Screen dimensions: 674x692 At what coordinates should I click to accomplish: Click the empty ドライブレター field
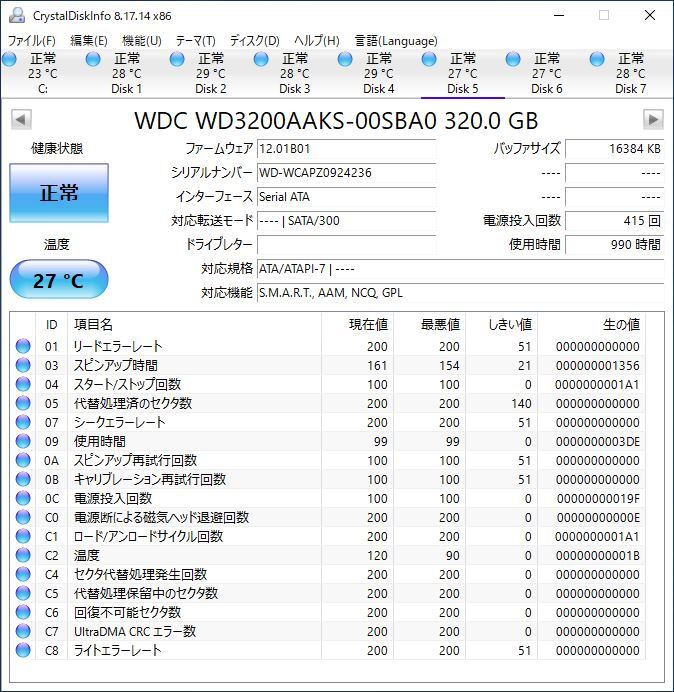tap(346, 244)
